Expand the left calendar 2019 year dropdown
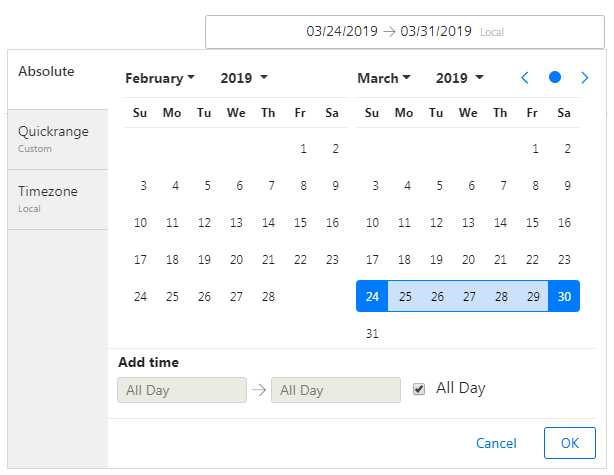Screen dimensions: 614x475 [x=244, y=78]
